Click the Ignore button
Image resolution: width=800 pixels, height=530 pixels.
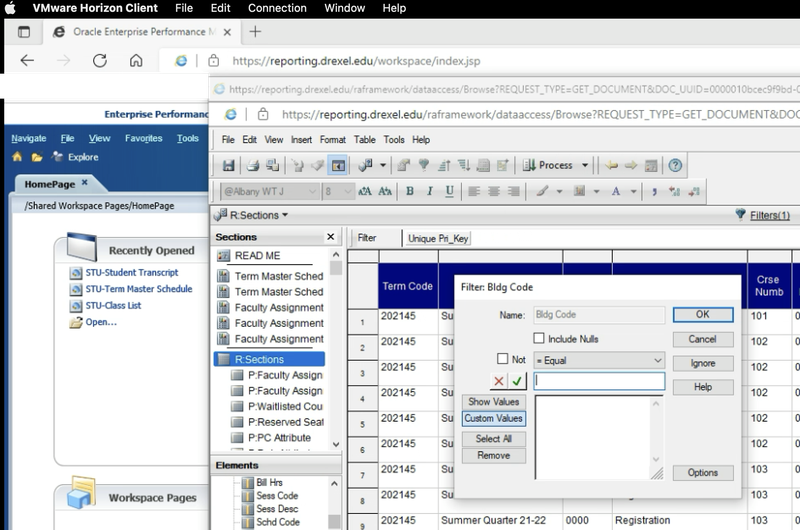tap(703, 363)
